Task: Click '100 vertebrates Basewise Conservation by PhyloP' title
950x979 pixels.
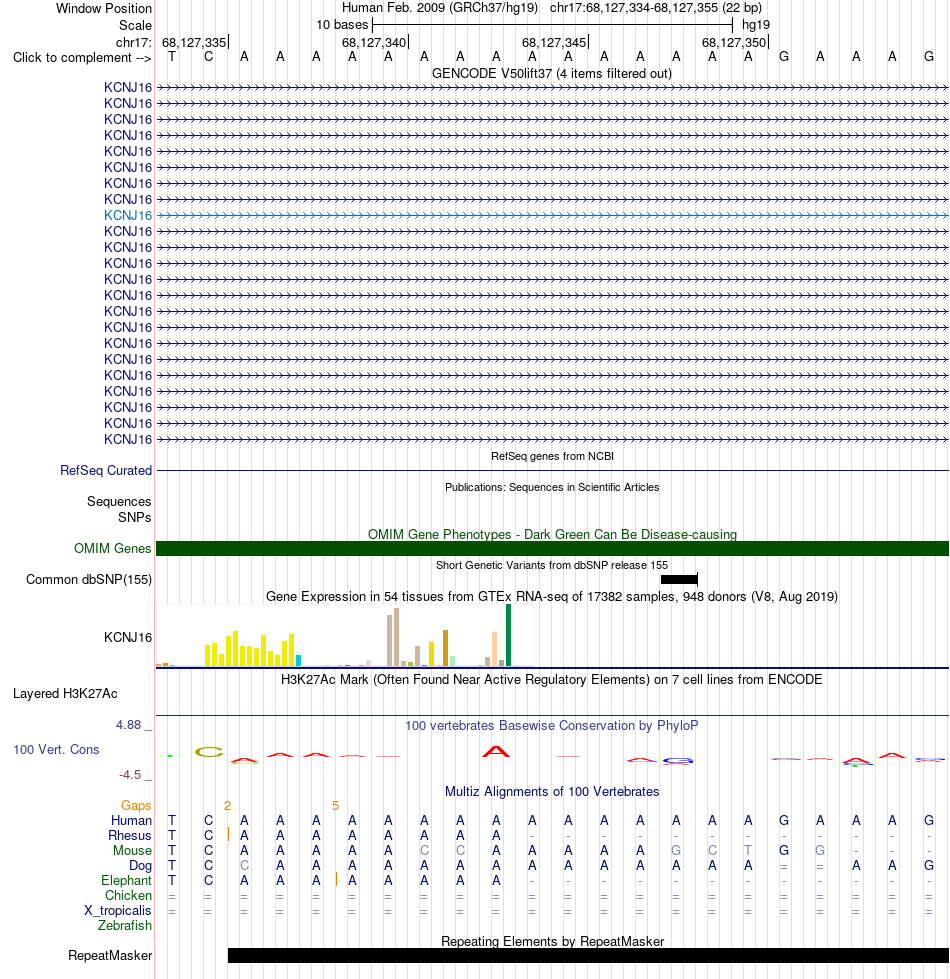Action: coord(552,726)
